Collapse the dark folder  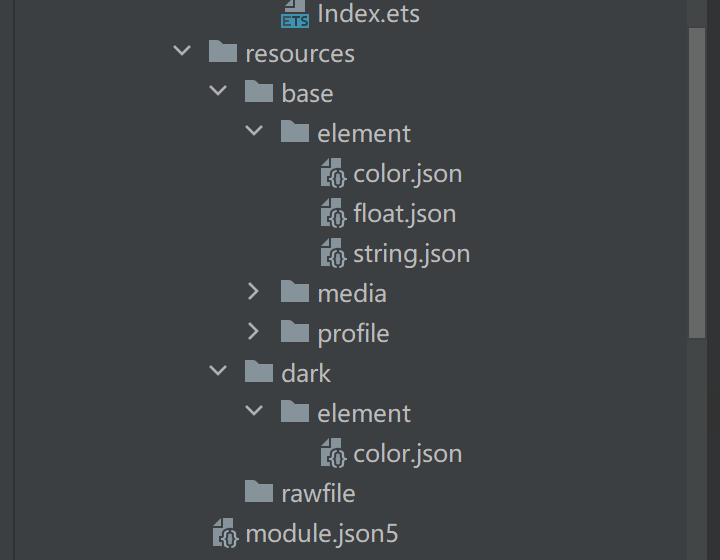click(x=218, y=372)
